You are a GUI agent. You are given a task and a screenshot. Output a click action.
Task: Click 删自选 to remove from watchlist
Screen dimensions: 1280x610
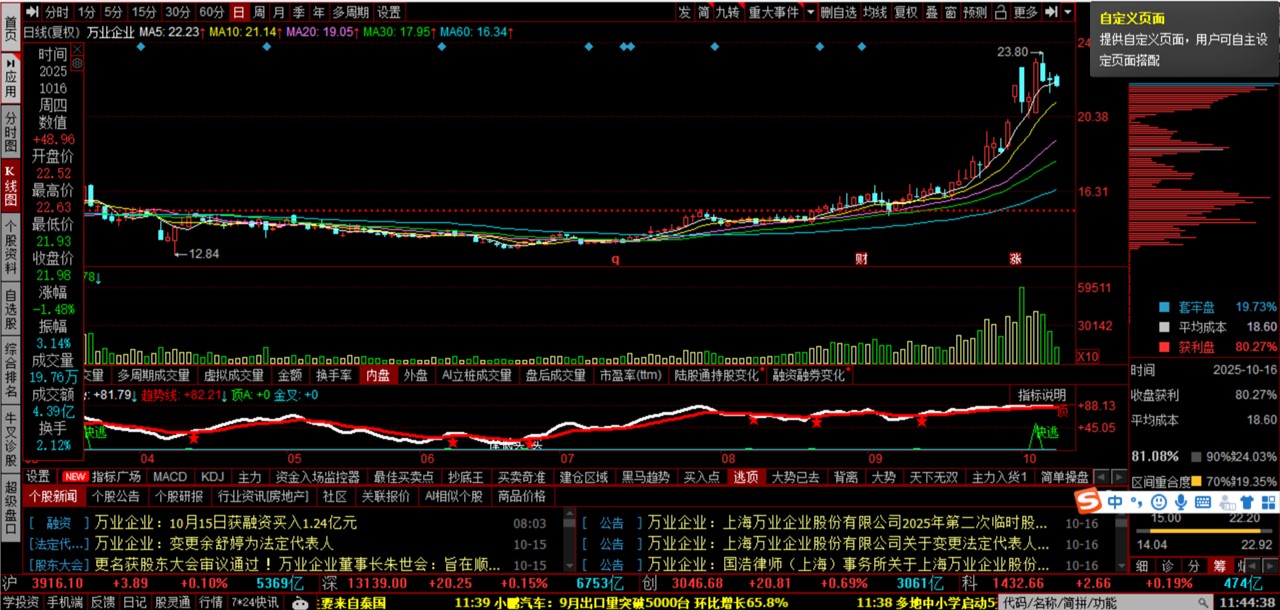(839, 12)
